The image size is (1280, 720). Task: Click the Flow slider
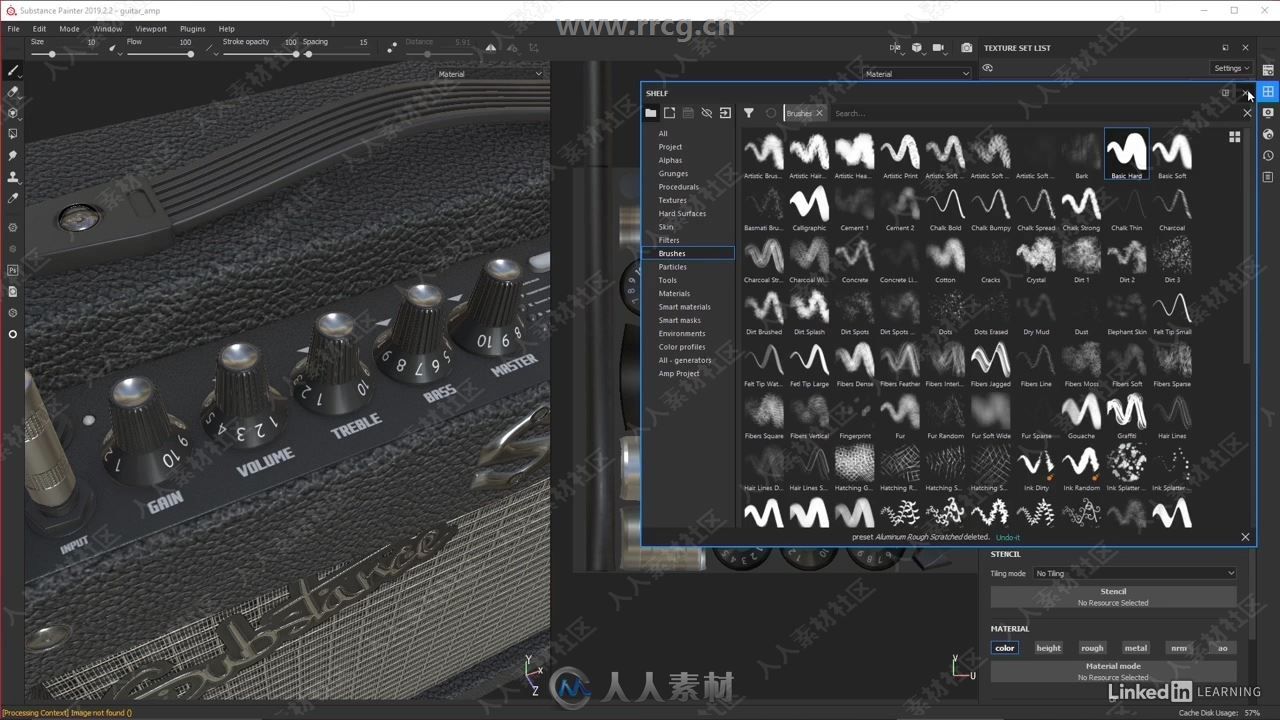159,54
